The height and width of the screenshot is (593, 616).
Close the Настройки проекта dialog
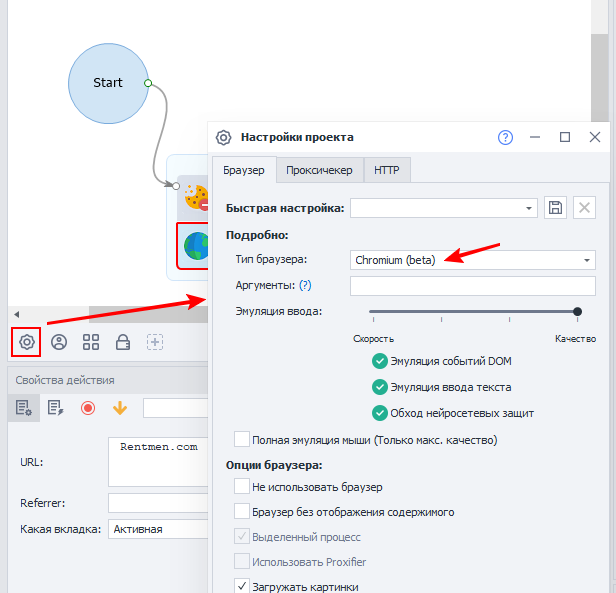click(595, 137)
